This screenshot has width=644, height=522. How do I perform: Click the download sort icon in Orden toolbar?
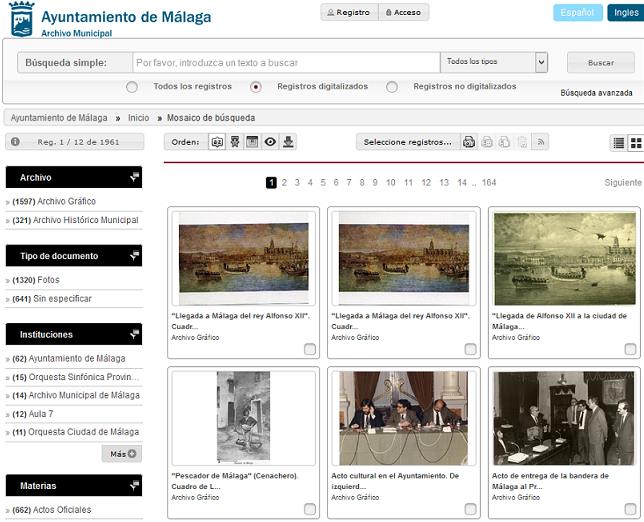point(289,142)
